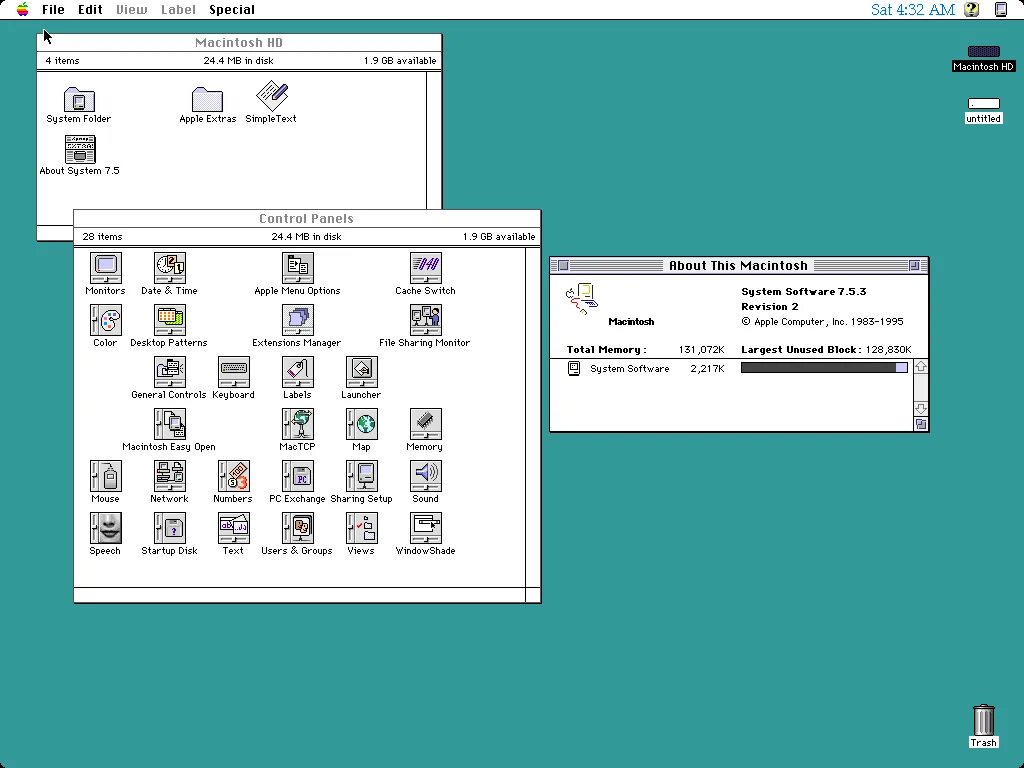This screenshot has width=1024, height=768.
Task: Select the Sharing Setup control panel
Action: pyautogui.click(x=361, y=476)
